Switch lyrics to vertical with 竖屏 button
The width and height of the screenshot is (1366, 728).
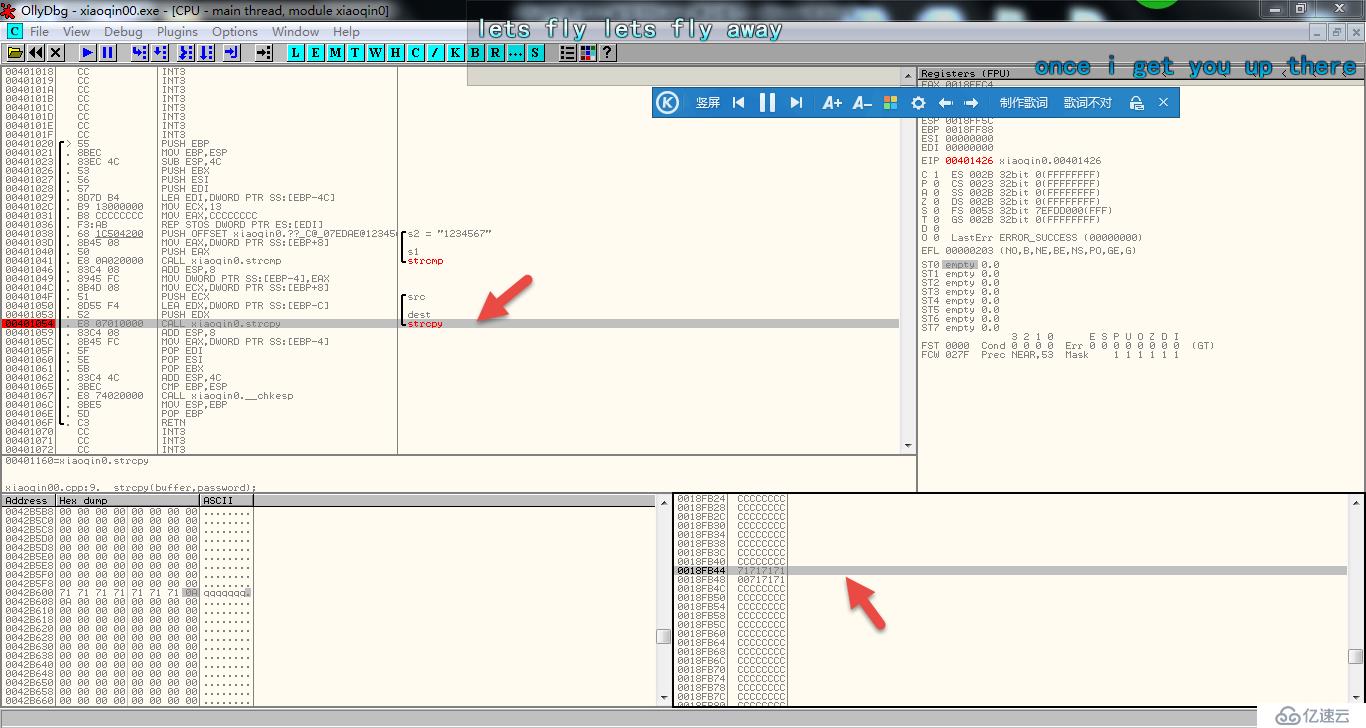click(x=708, y=102)
